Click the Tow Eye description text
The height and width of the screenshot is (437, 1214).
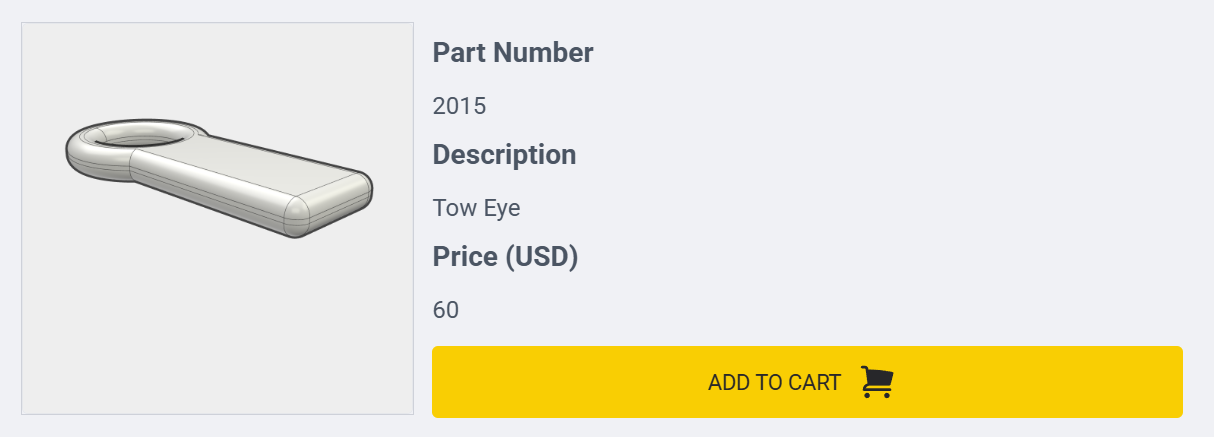point(476,208)
